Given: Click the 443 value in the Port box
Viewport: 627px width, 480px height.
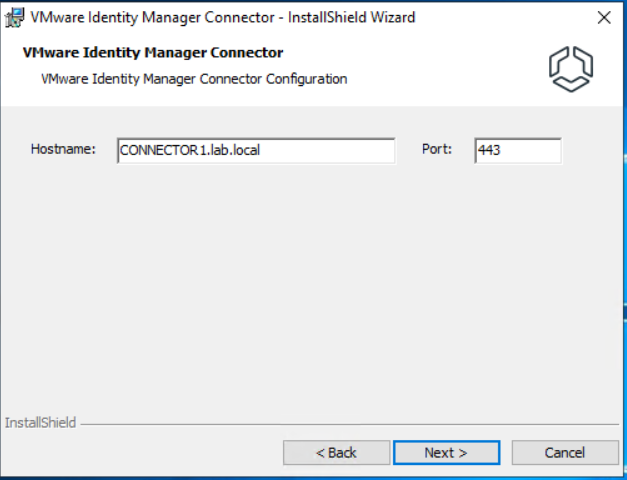Looking at the screenshot, I should (x=489, y=150).
